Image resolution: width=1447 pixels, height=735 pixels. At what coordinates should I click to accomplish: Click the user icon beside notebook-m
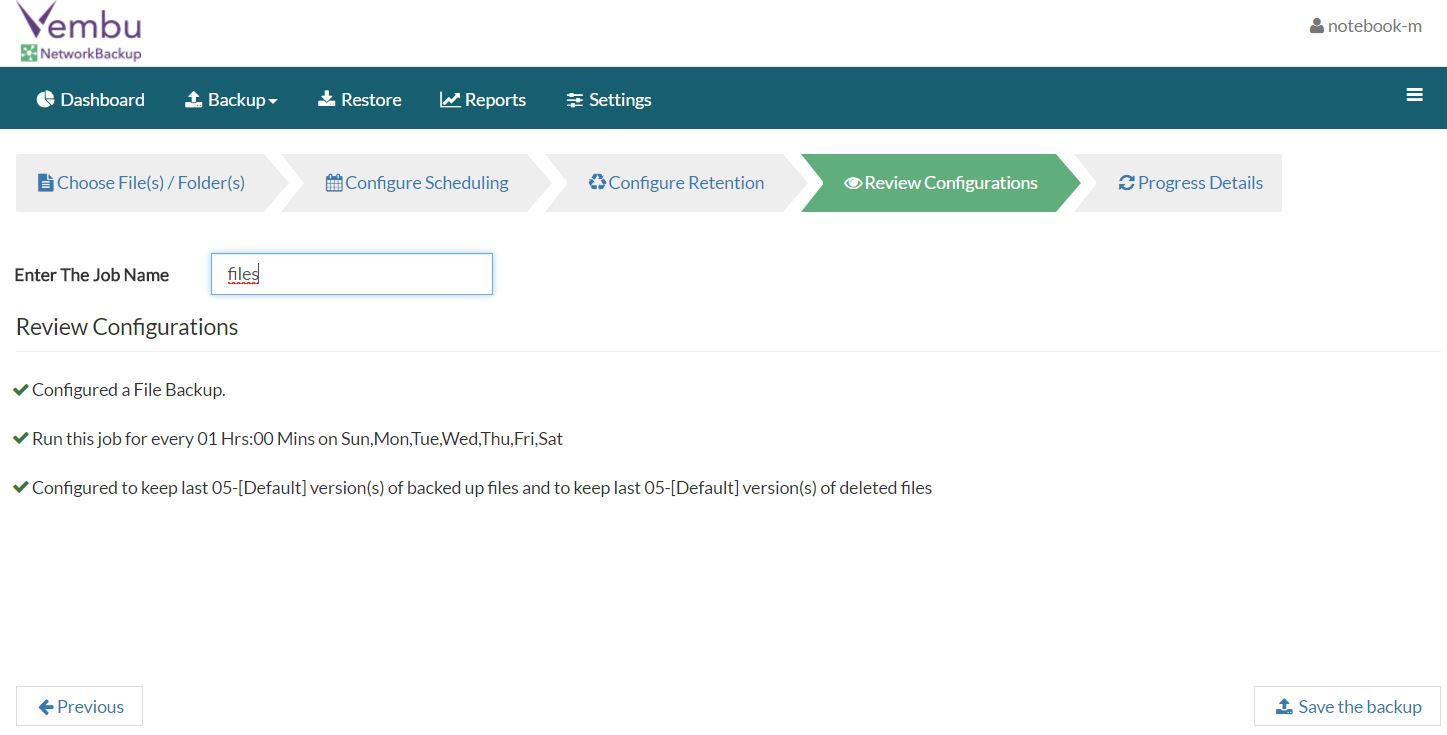(1315, 25)
